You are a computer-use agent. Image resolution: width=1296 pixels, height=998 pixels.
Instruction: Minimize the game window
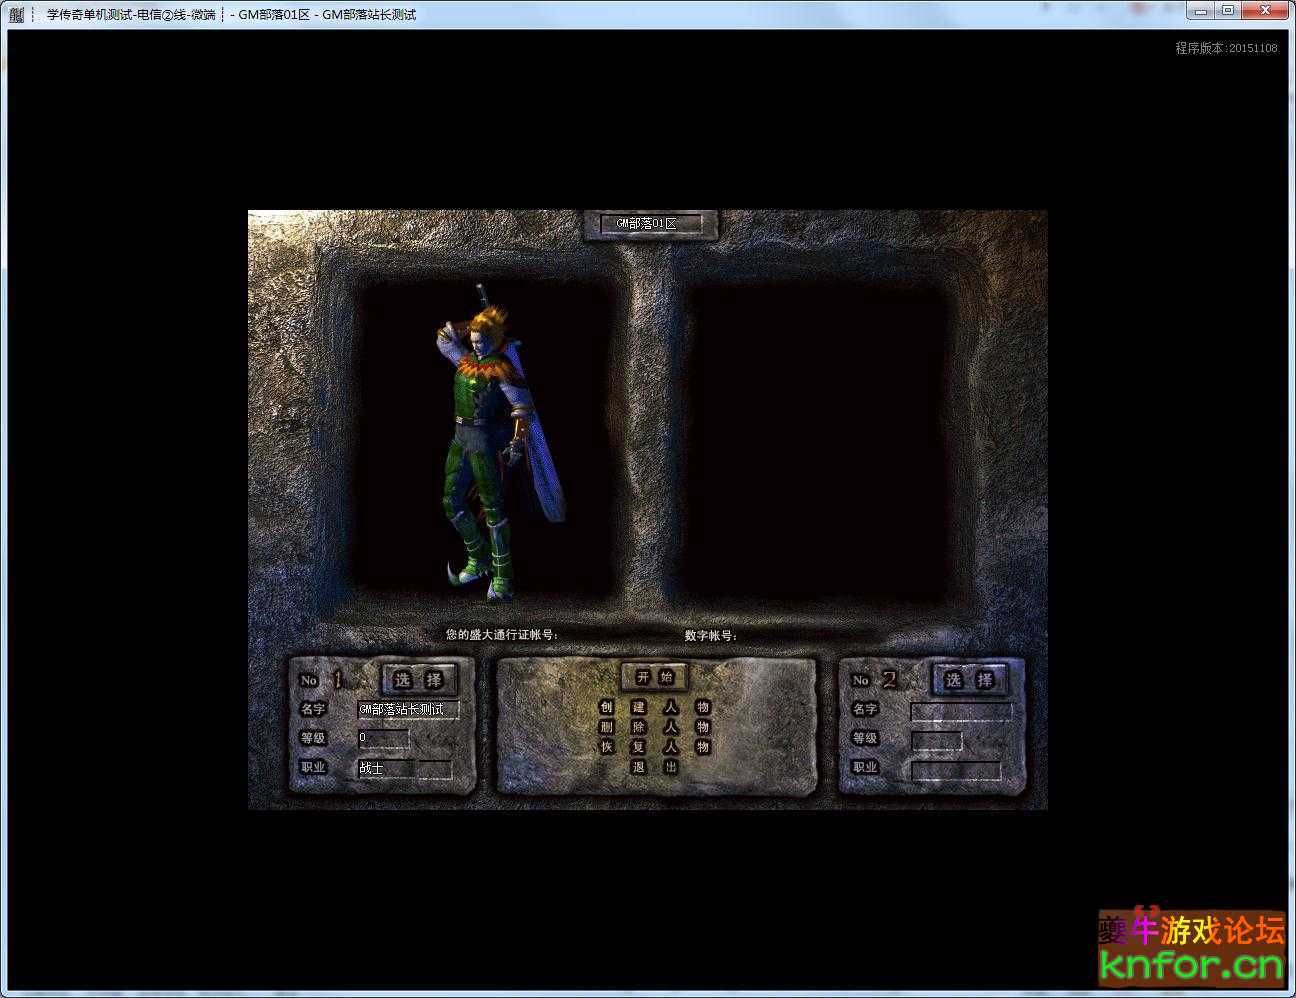coord(1203,10)
